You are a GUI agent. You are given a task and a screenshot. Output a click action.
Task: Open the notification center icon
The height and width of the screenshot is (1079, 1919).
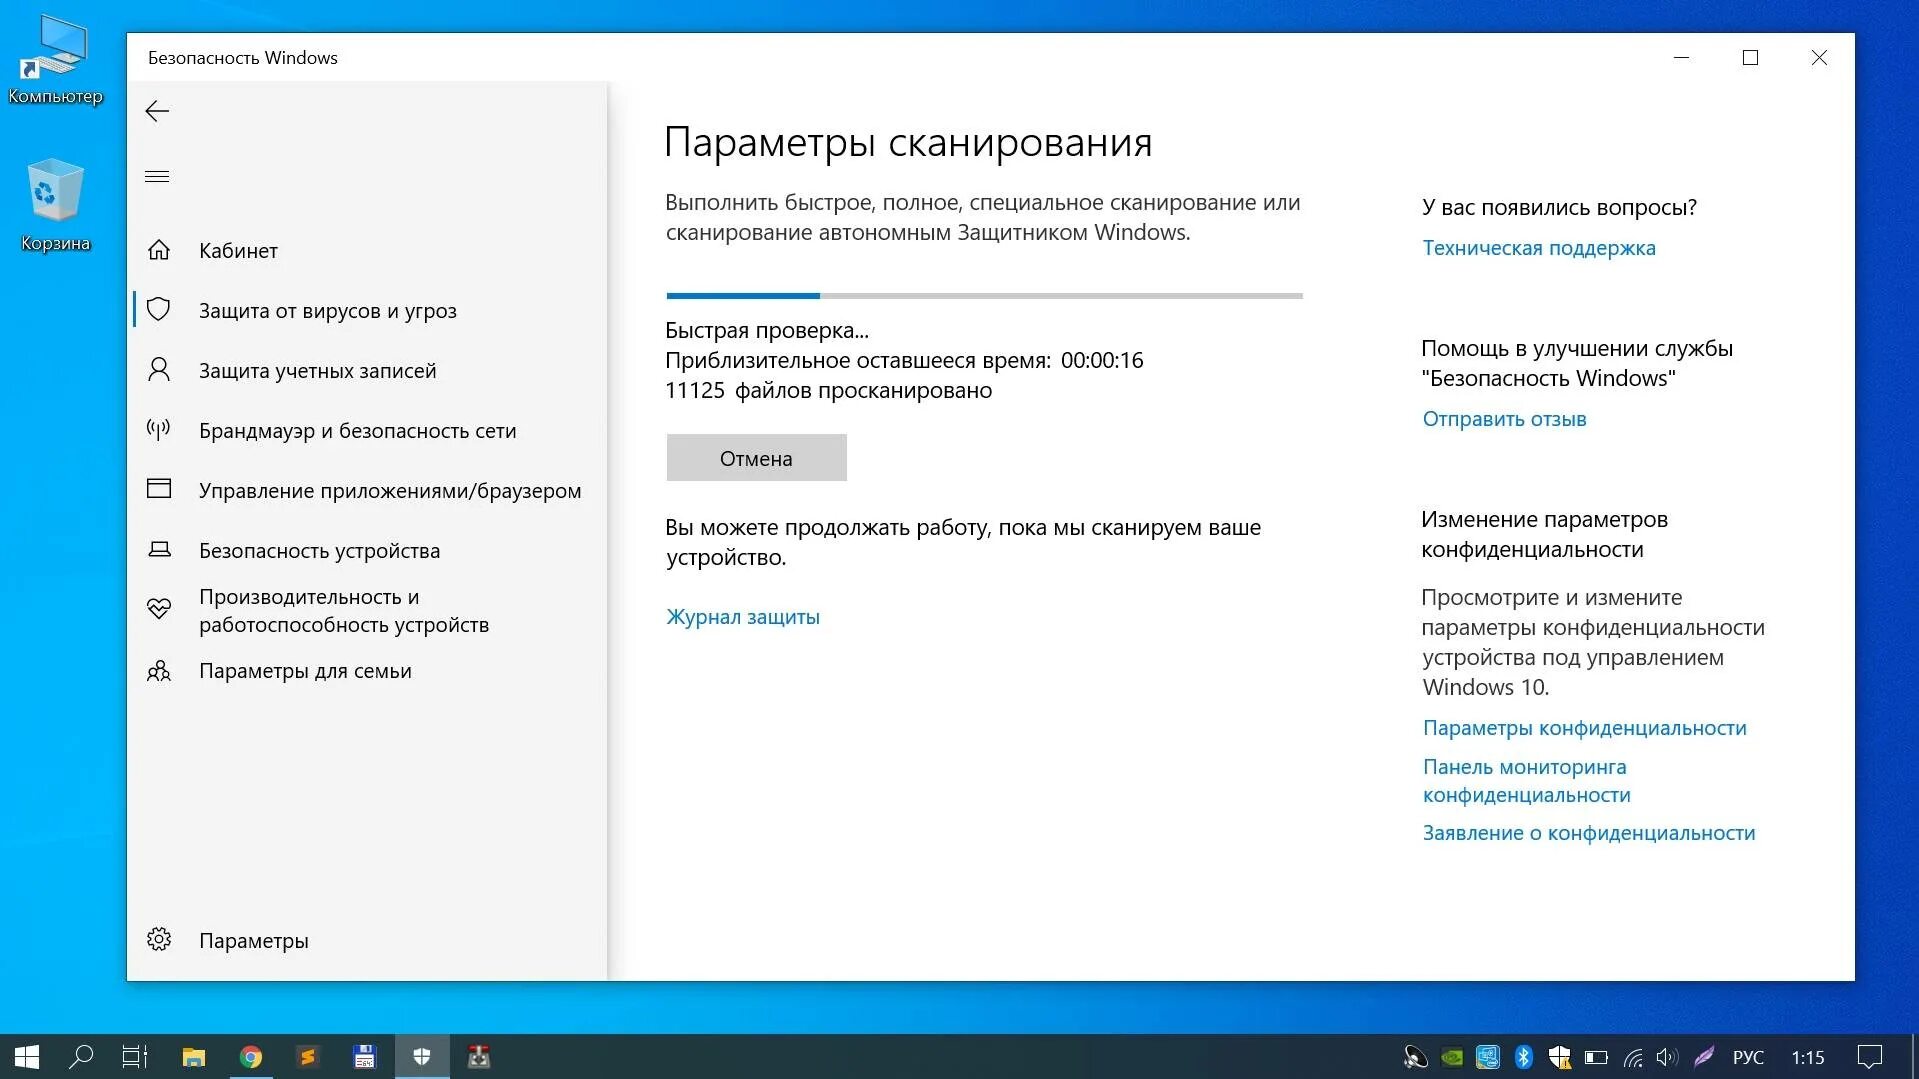1869,1057
